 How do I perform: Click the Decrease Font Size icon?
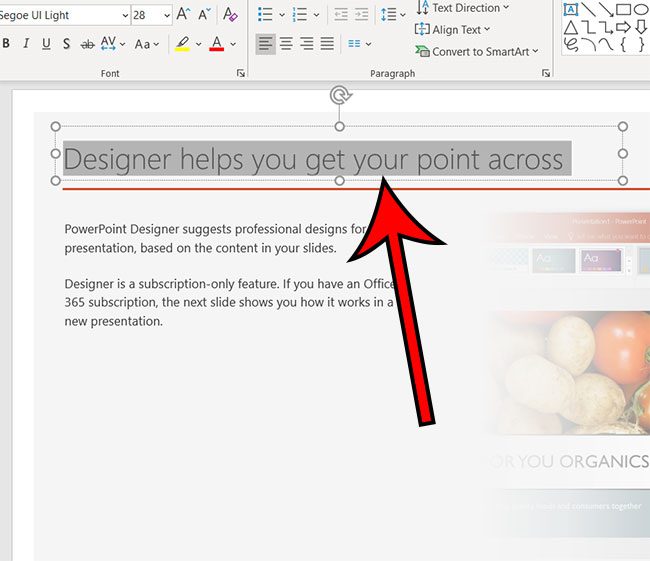point(204,15)
